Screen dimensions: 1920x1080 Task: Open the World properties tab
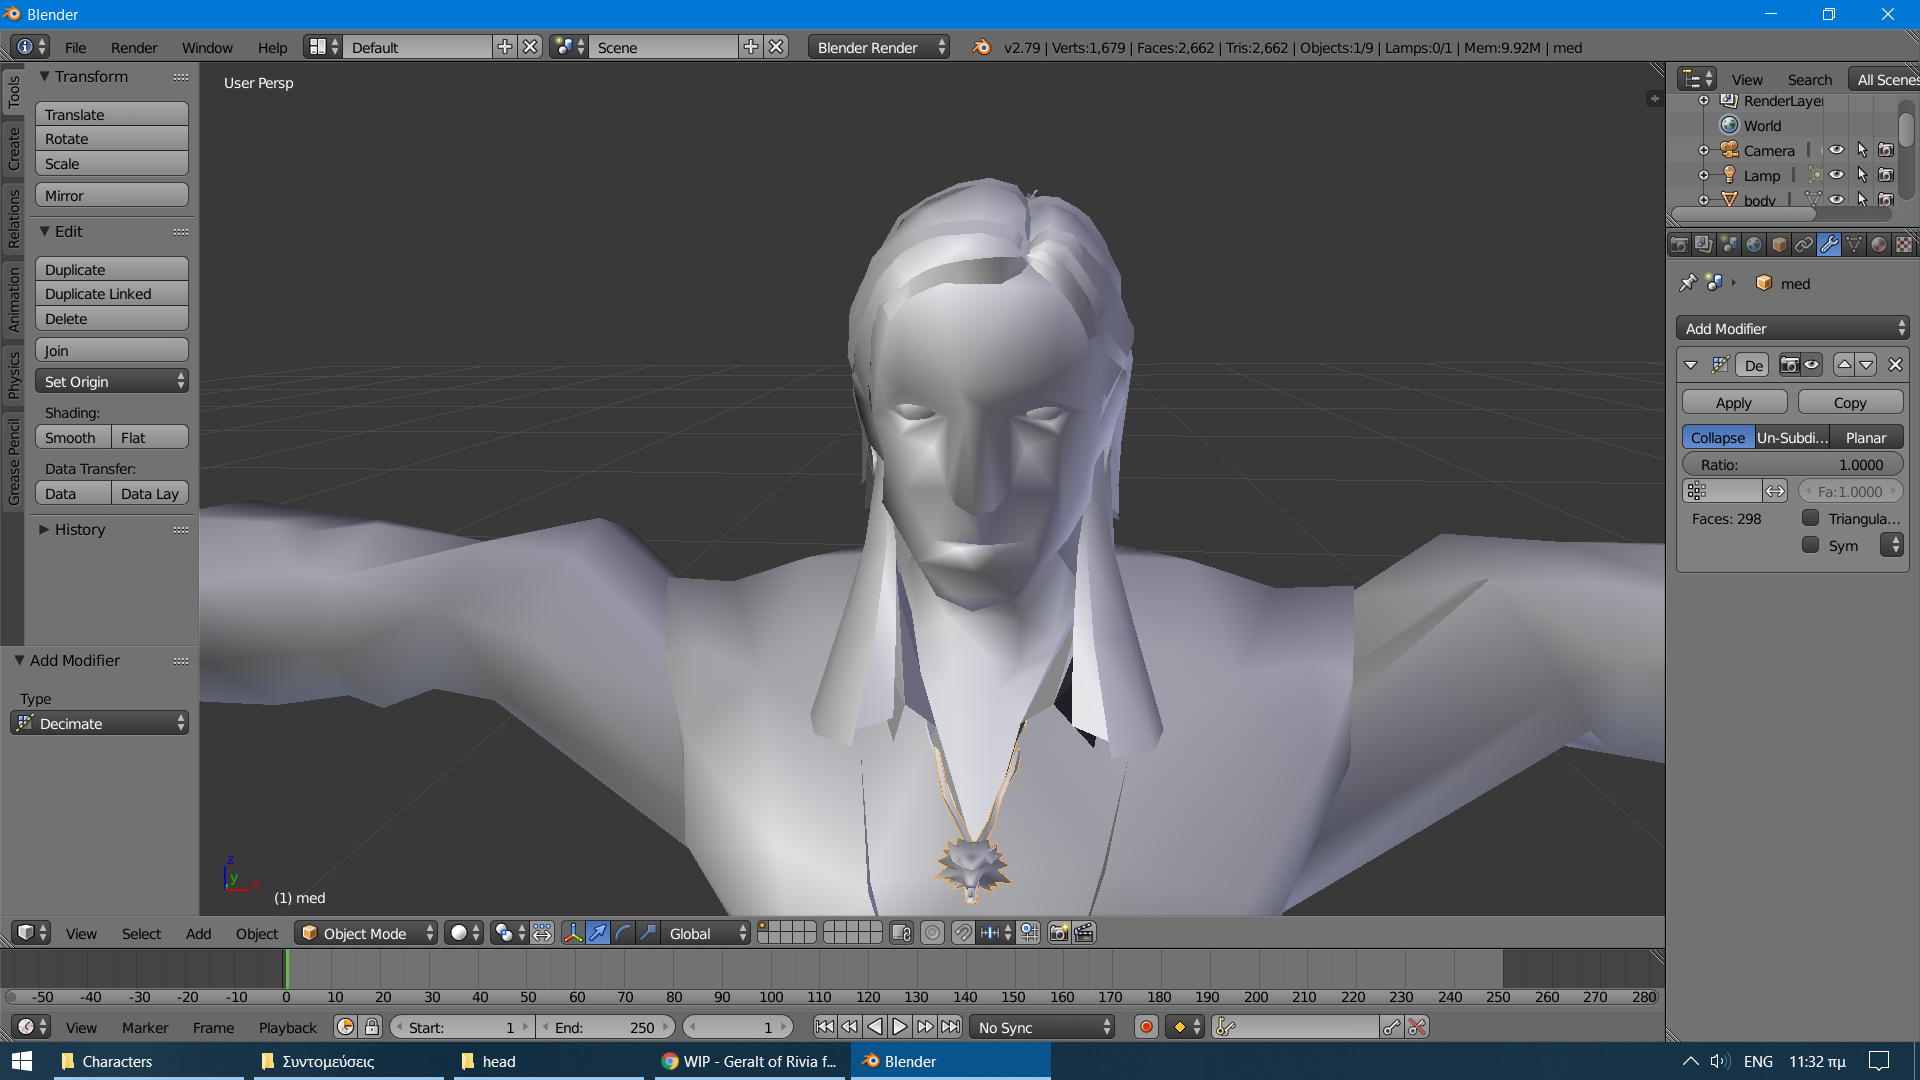(1754, 245)
